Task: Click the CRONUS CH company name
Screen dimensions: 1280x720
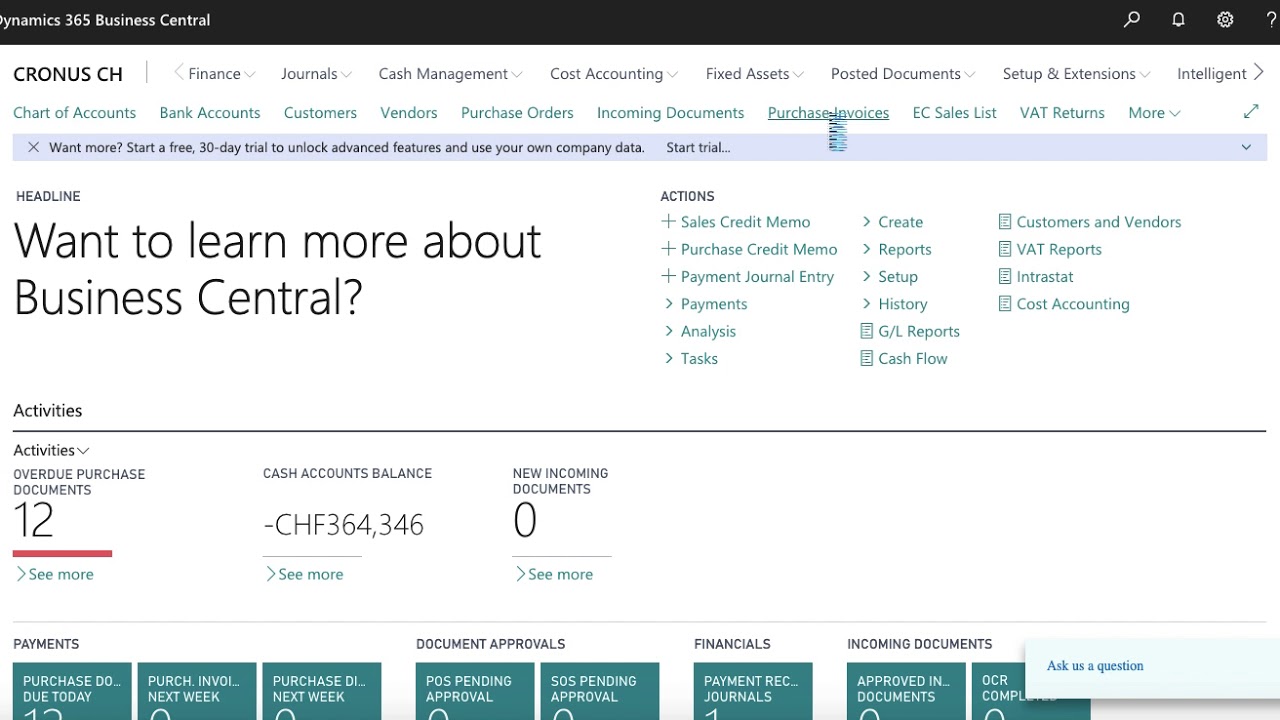Action: pyautogui.click(x=68, y=74)
